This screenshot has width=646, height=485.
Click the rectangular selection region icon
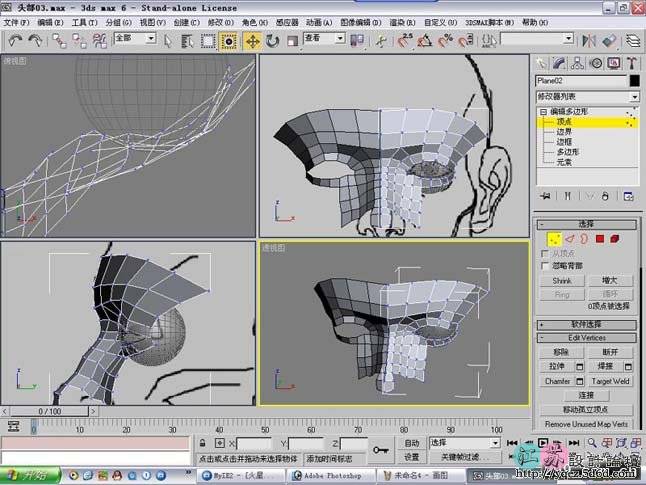click(x=208, y=40)
